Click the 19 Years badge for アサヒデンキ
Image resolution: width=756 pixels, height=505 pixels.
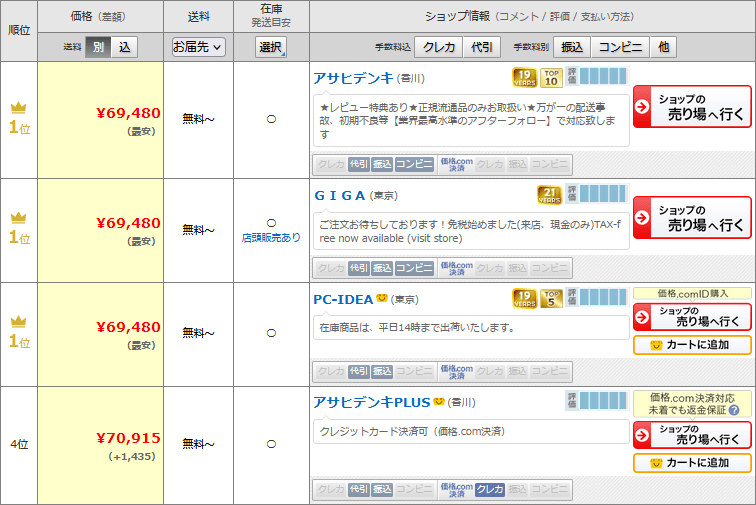[x=525, y=77]
